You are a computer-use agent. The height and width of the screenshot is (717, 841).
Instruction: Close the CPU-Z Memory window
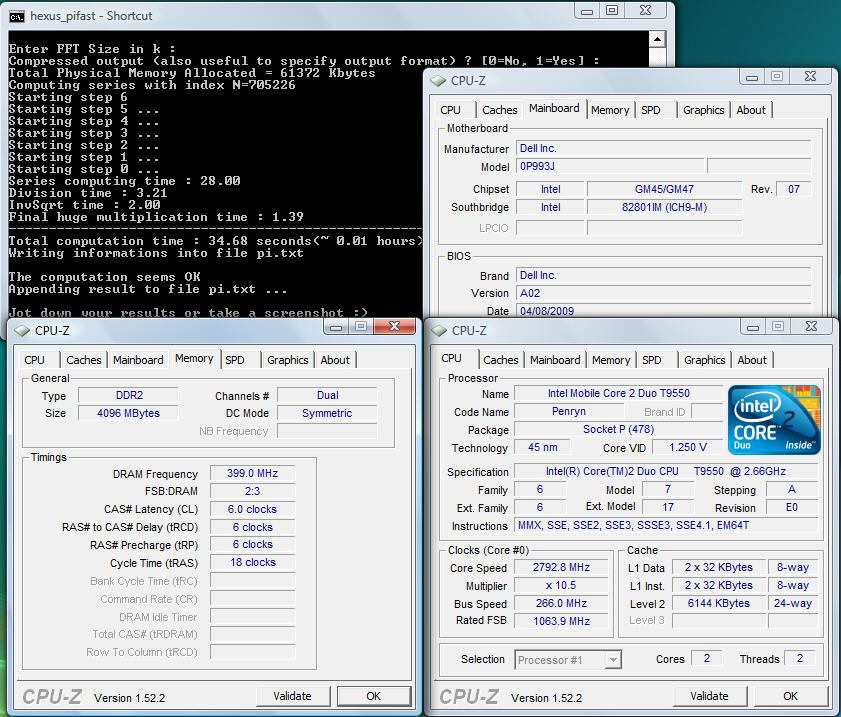point(394,327)
